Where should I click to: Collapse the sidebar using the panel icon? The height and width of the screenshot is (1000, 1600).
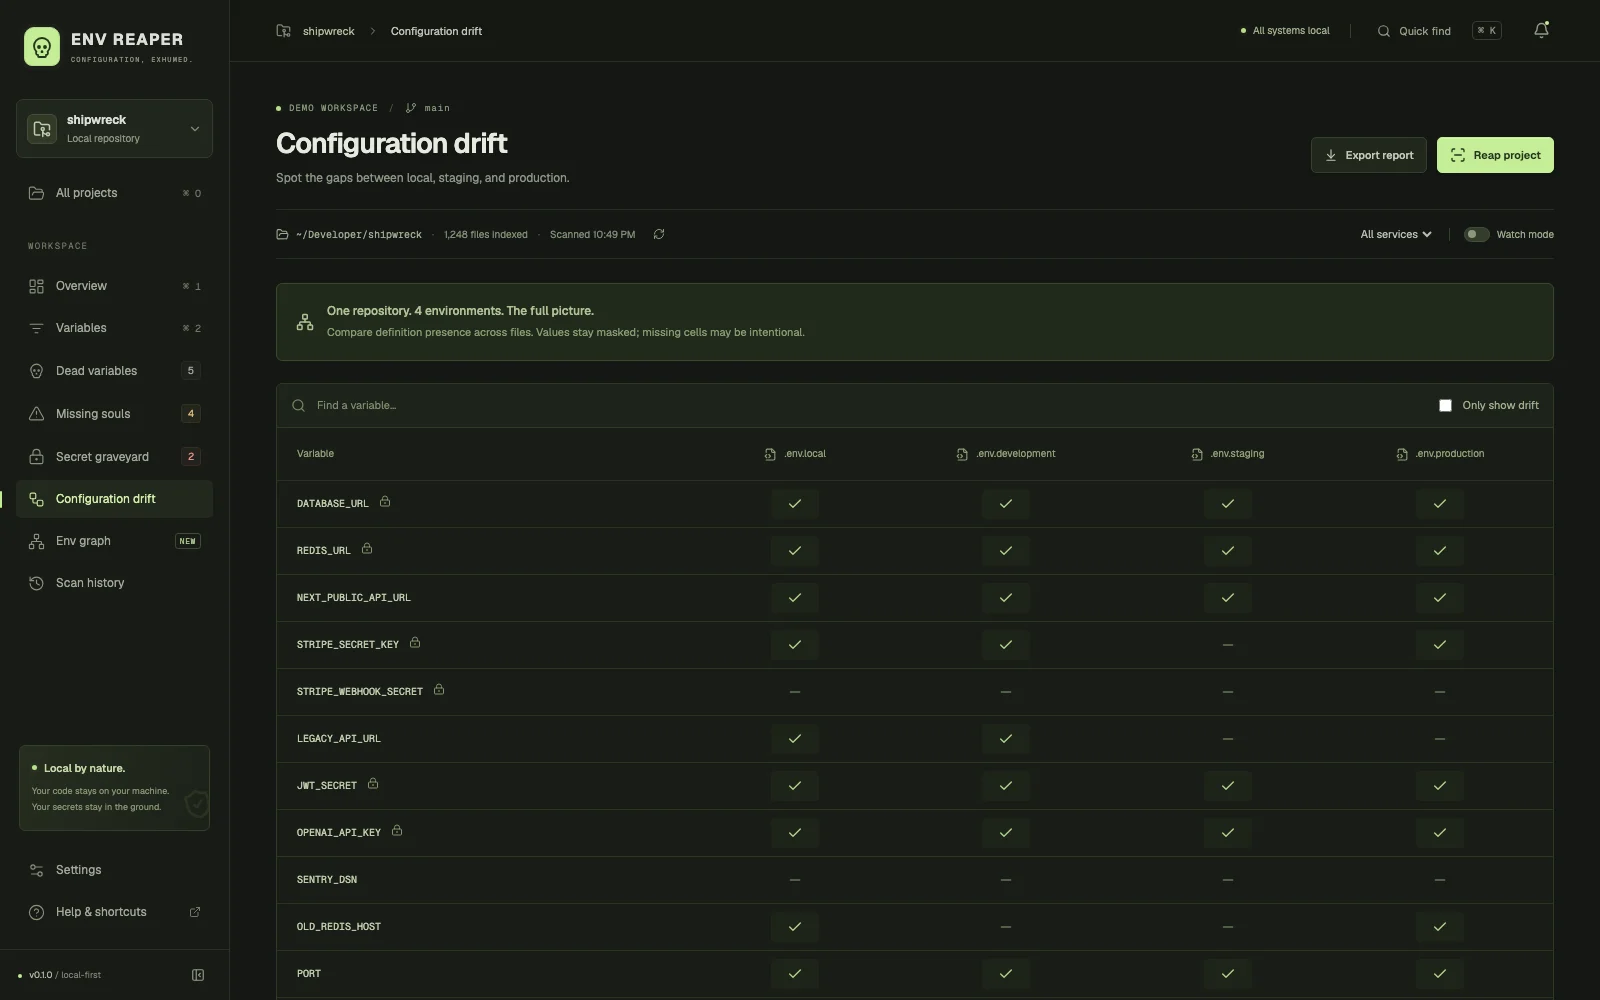[198, 975]
